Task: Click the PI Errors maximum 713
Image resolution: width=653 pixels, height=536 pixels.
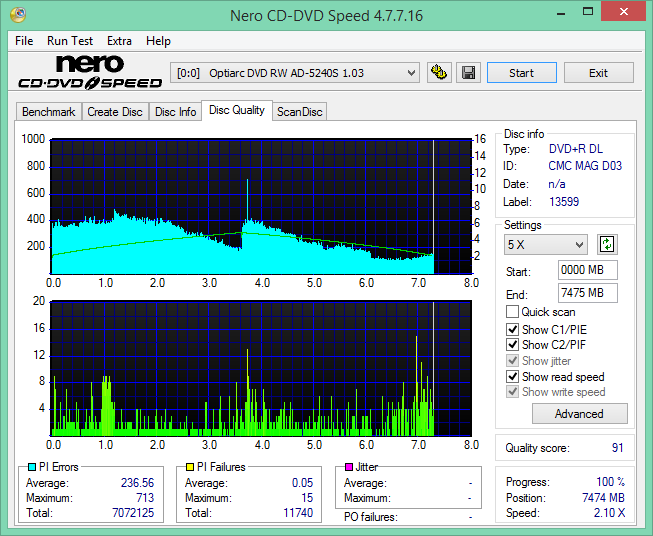Action: (145, 498)
